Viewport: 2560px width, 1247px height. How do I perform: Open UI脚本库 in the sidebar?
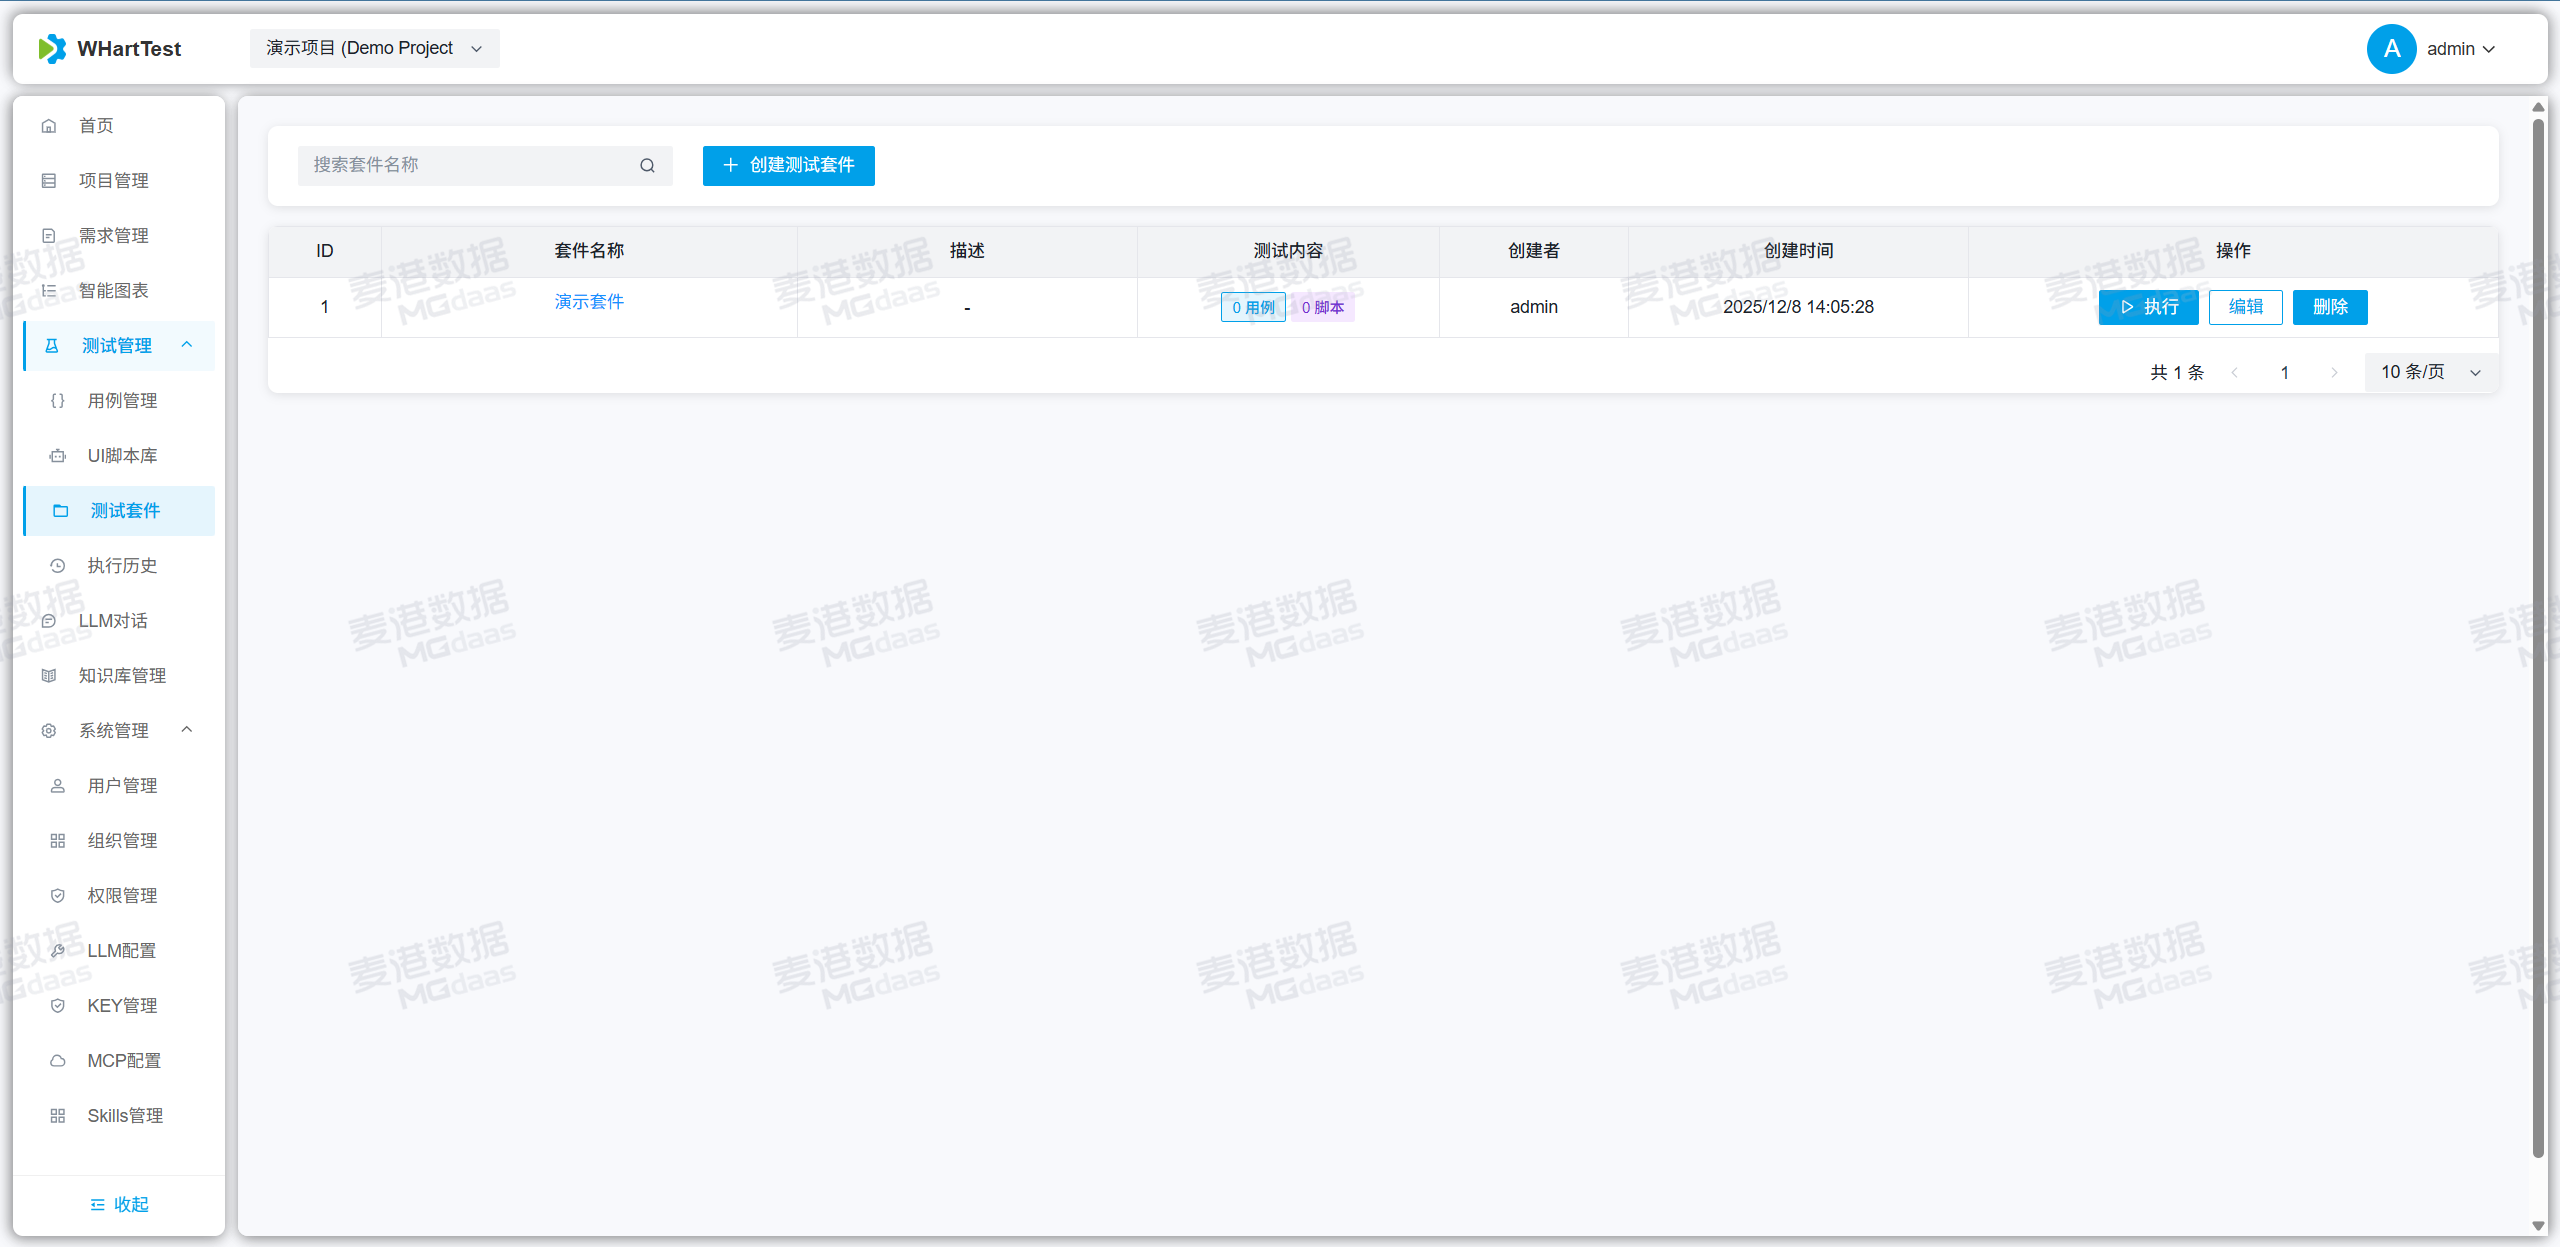point(122,456)
